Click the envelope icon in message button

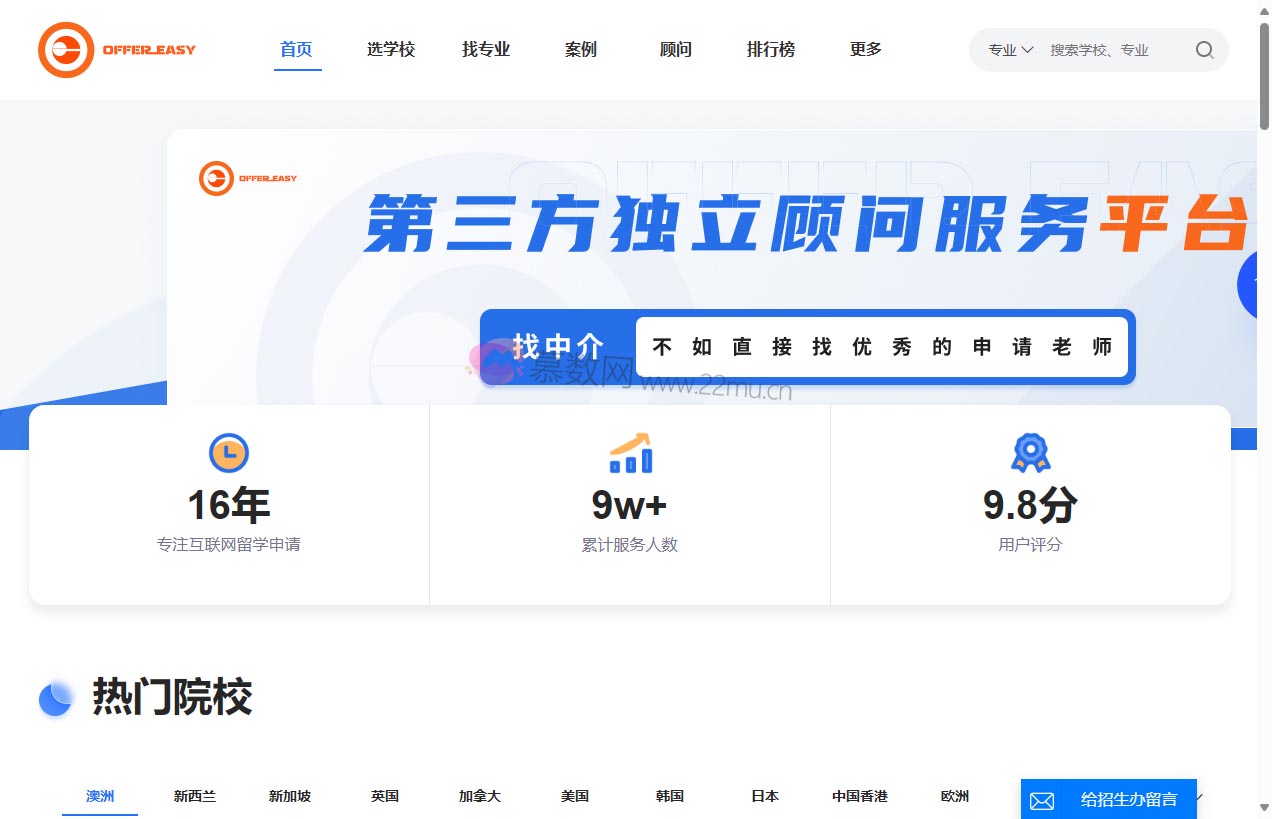pyautogui.click(x=1042, y=801)
